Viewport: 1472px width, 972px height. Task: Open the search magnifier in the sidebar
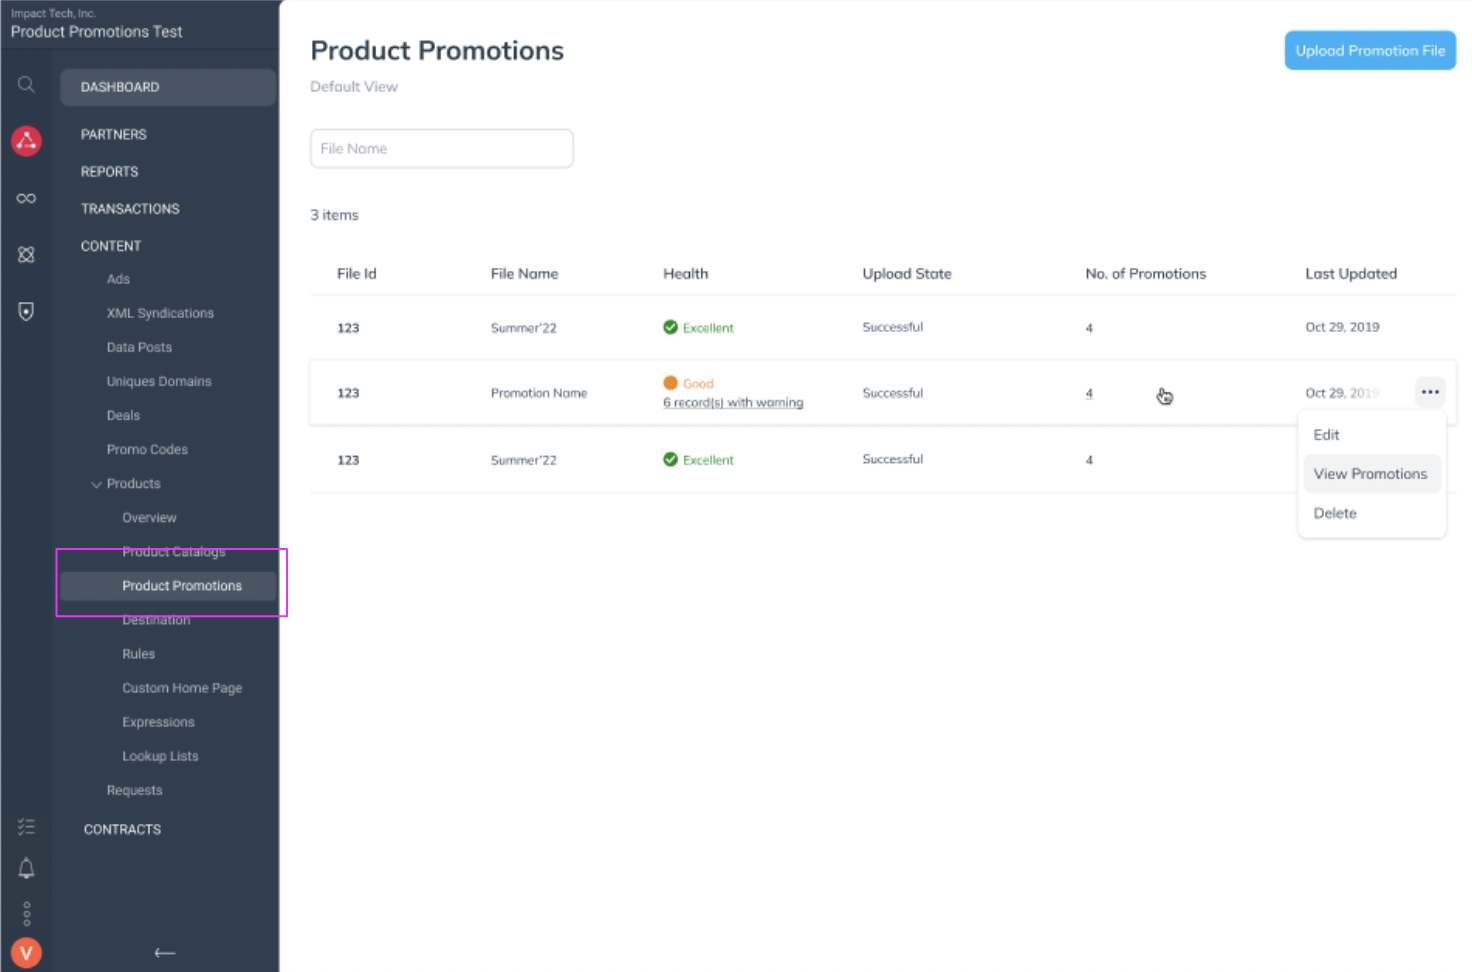(x=26, y=84)
